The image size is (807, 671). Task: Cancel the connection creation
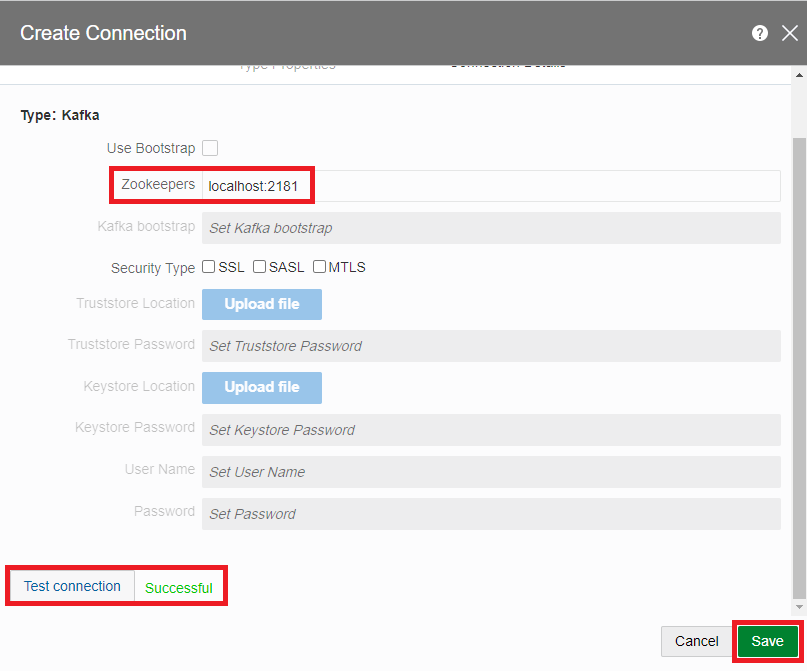696,641
